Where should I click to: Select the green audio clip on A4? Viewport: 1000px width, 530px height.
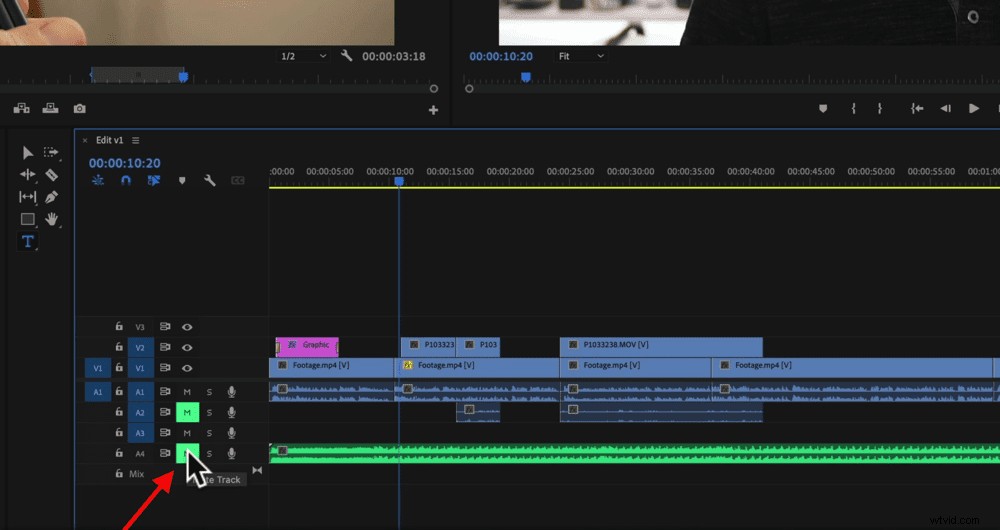635,453
